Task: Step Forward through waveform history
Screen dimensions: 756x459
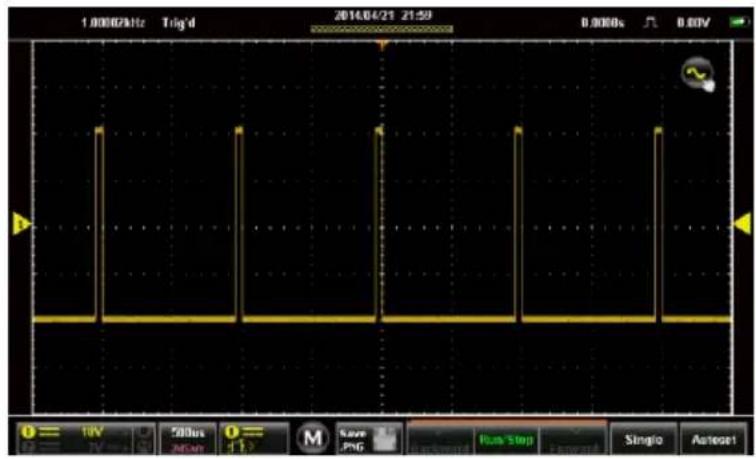Action: (x=573, y=440)
